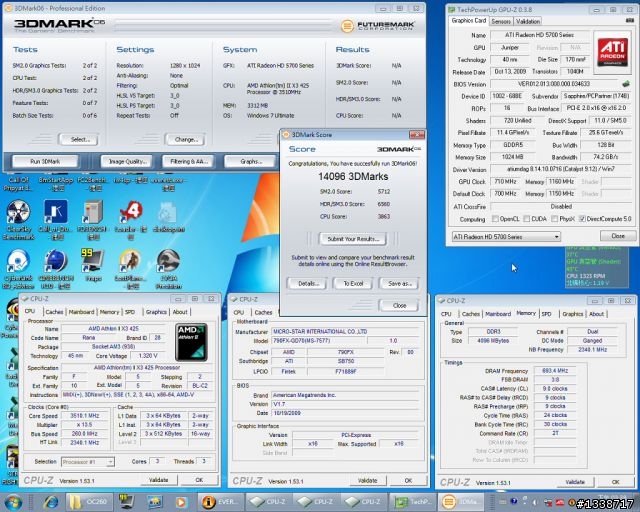Open the faded desktop.ini file icon
The height and width of the screenshot is (512, 640).
coord(168,213)
